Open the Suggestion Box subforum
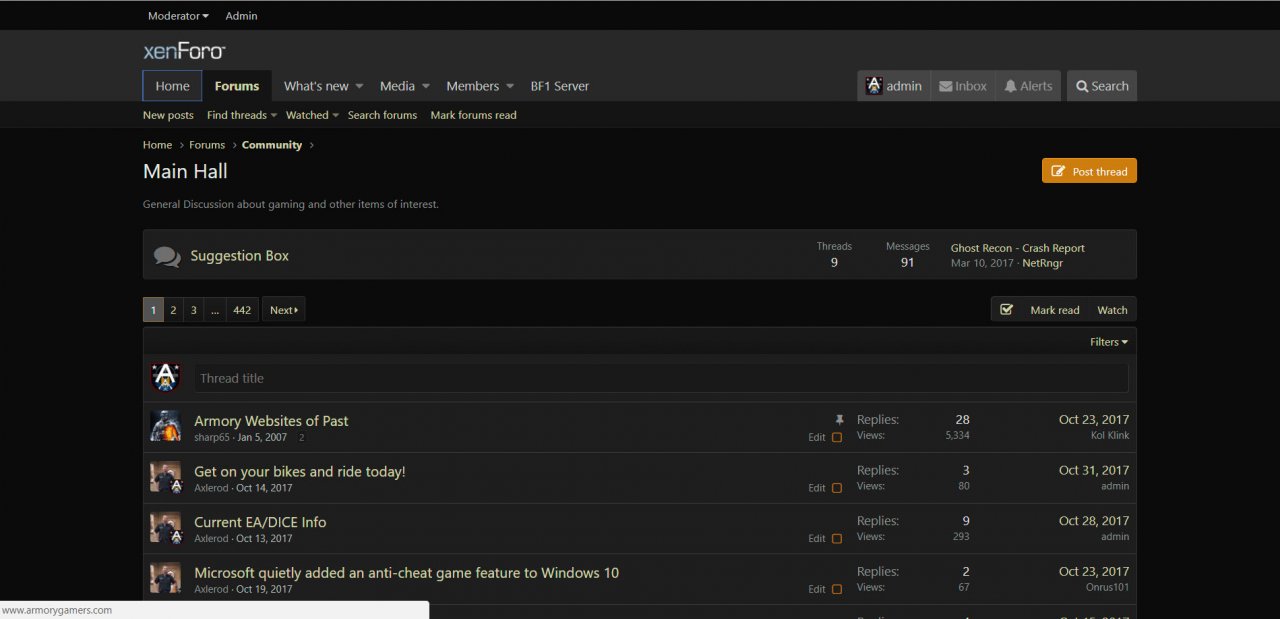1280x619 pixels. click(x=240, y=256)
